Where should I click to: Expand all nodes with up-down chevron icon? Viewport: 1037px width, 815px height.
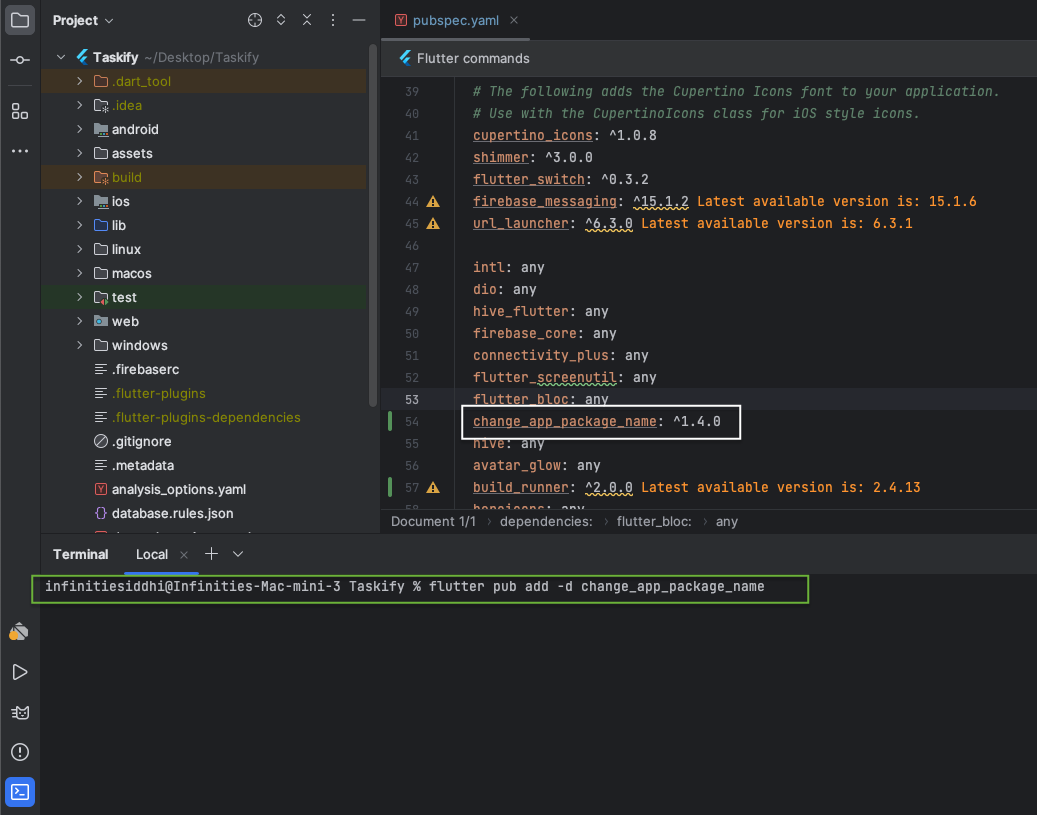point(281,21)
